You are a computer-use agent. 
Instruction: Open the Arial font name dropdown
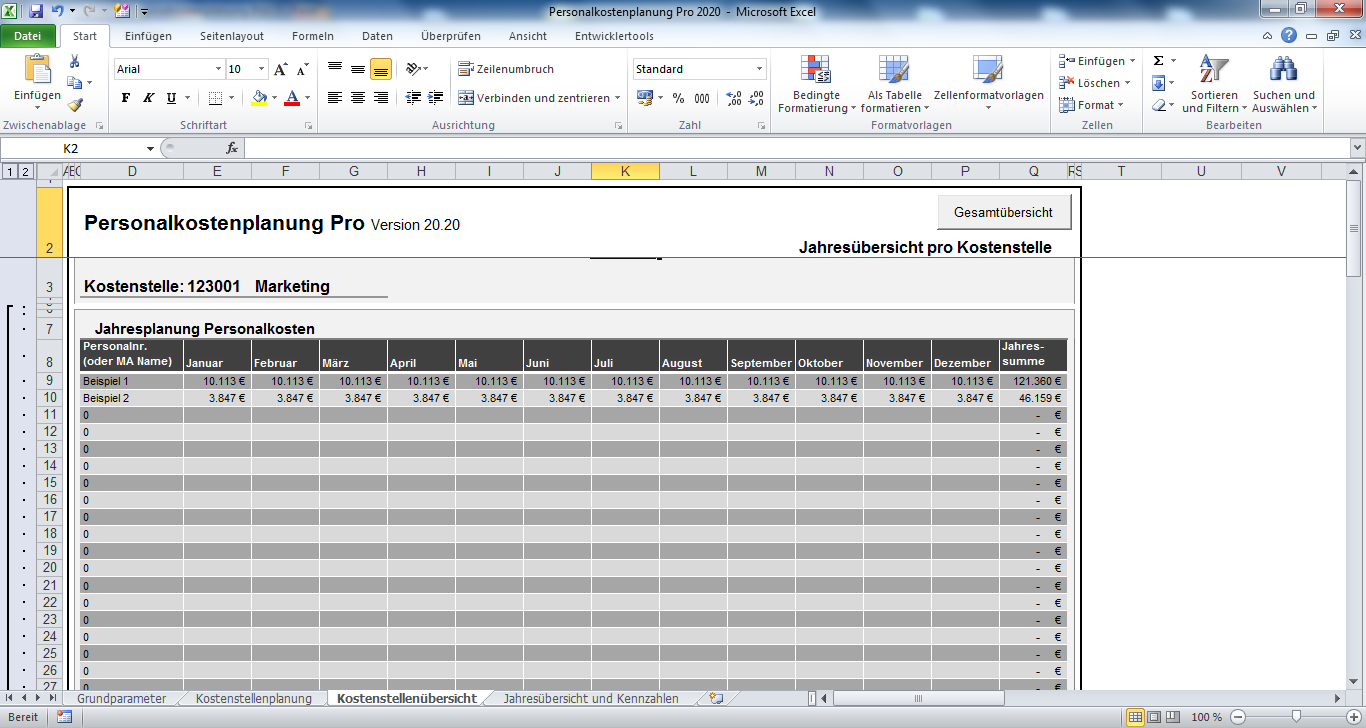(x=219, y=69)
